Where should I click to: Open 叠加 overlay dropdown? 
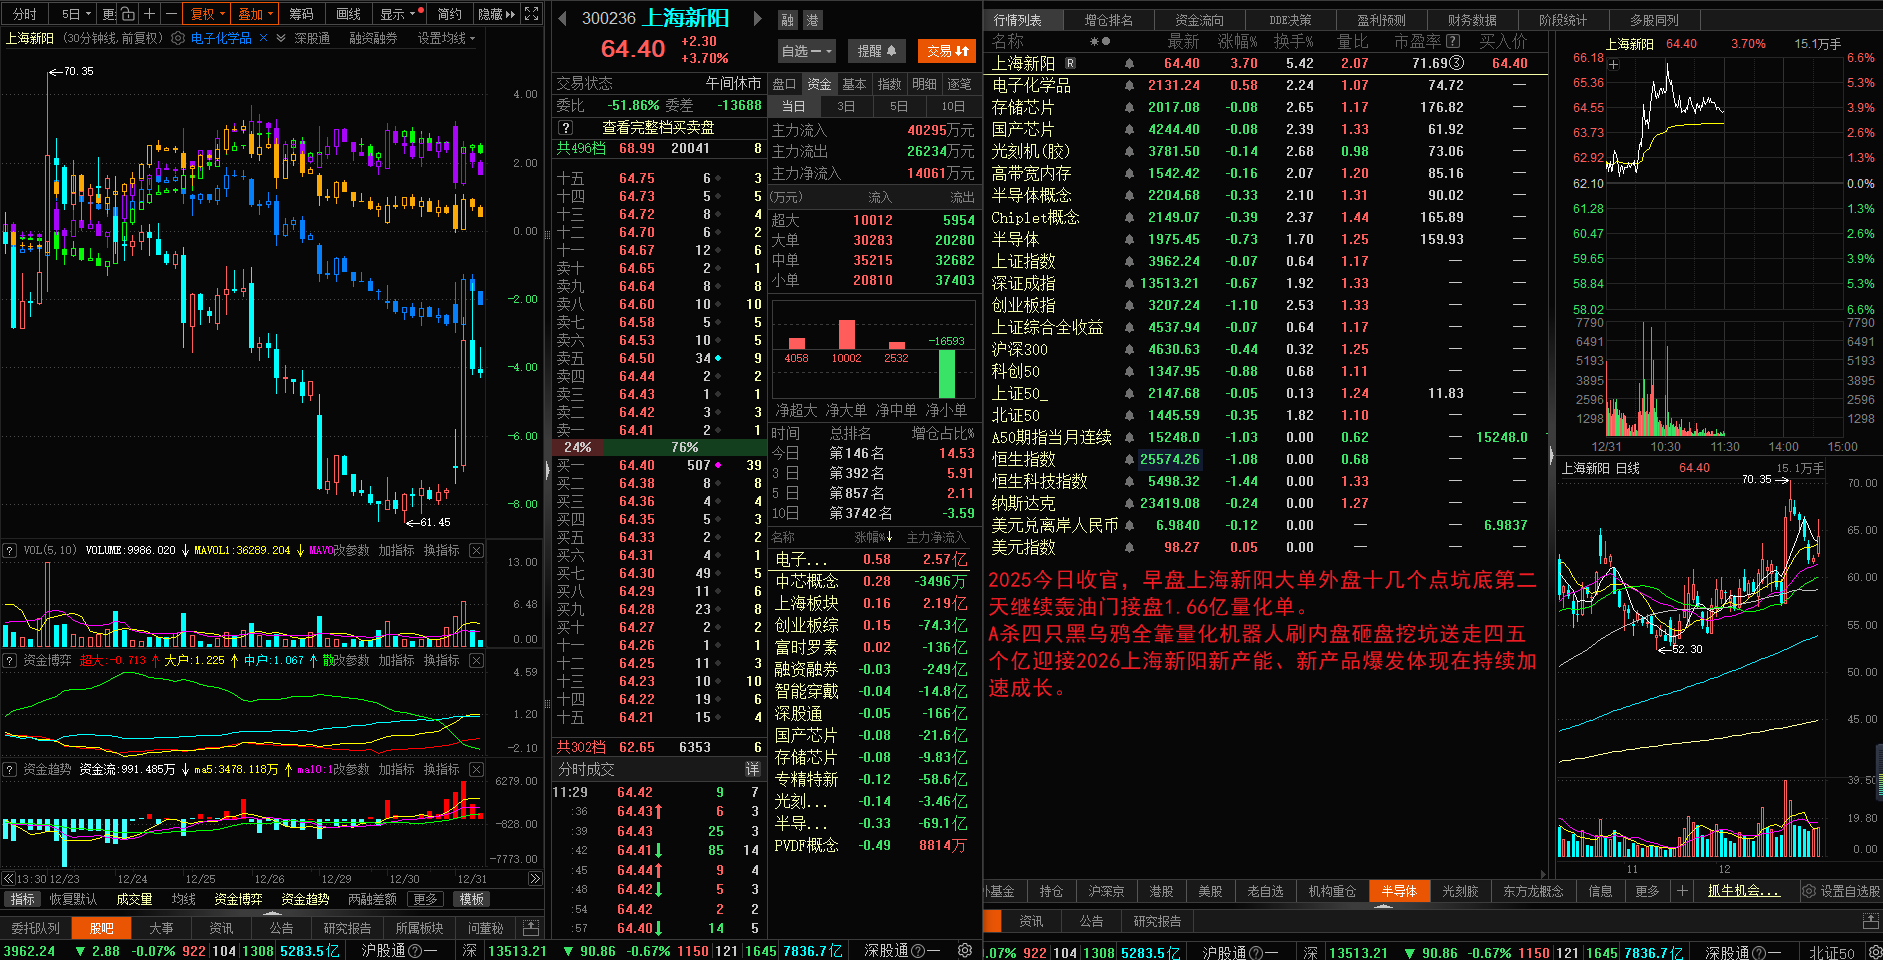coord(256,14)
